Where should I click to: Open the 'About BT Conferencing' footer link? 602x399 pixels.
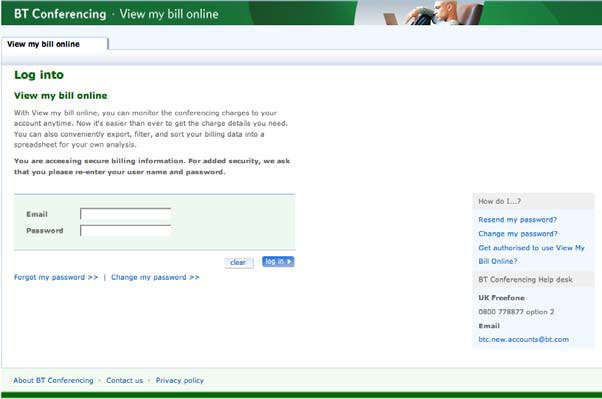[53, 380]
